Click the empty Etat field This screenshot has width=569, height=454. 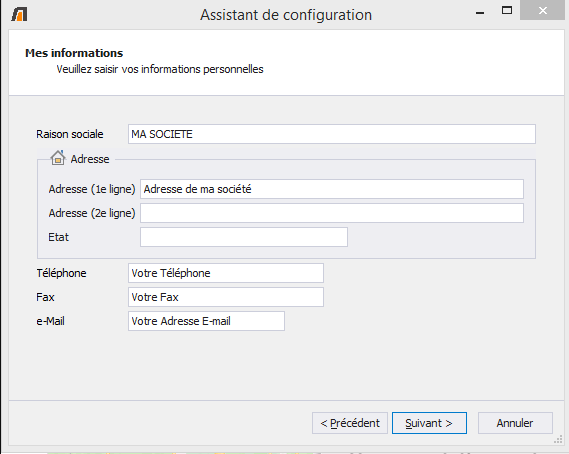point(244,237)
